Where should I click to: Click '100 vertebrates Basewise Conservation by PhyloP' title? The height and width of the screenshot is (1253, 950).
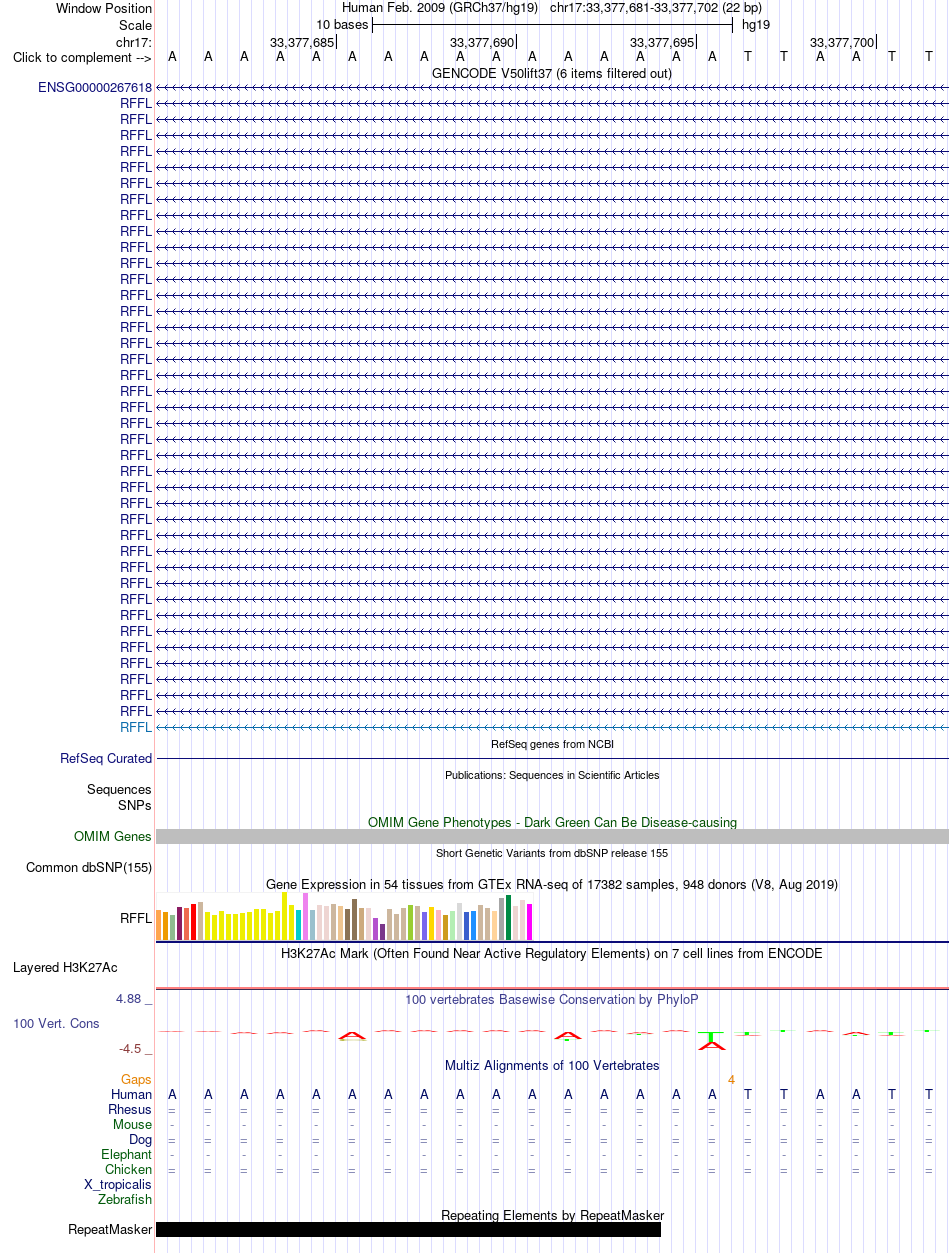click(552, 999)
